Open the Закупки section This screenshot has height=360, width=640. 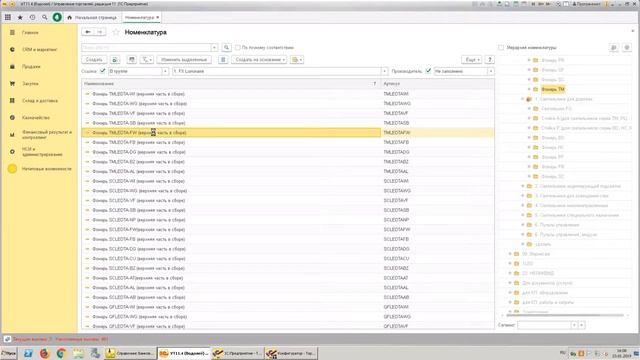(x=39, y=84)
